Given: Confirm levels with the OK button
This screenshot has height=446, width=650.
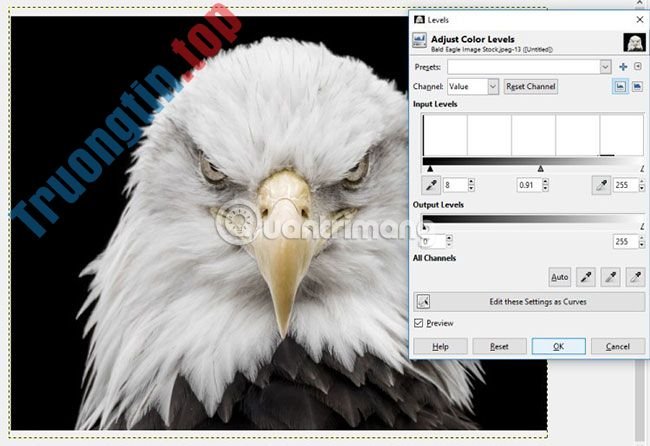Looking at the screenshot, I should [558, 346].
